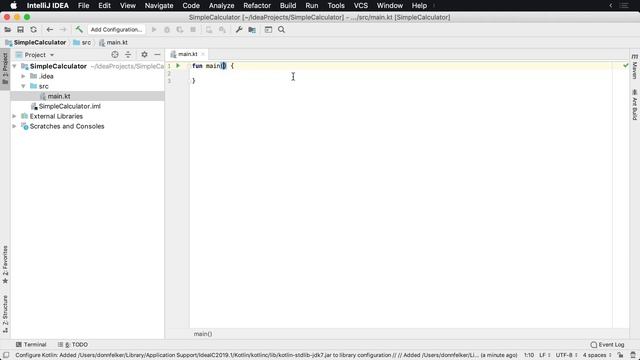Hide the Project panel with minus icon
This screenshot has width=640, height=360.
pos(157,55)
